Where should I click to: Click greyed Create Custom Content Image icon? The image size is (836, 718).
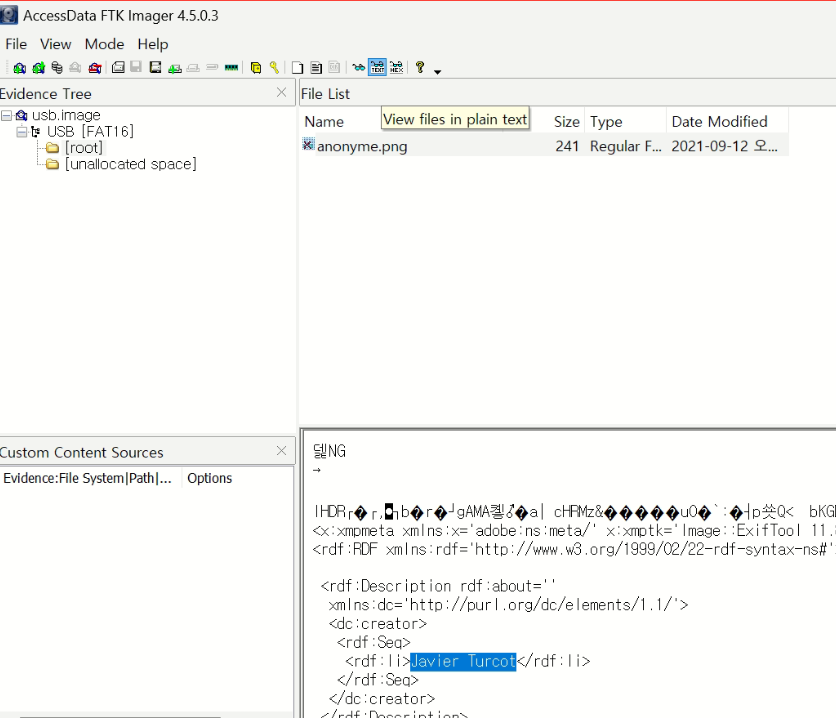point(193,68)
